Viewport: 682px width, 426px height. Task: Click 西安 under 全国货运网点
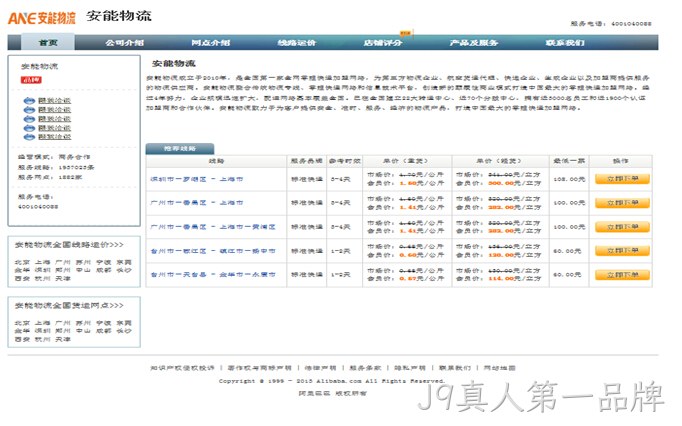22,339
